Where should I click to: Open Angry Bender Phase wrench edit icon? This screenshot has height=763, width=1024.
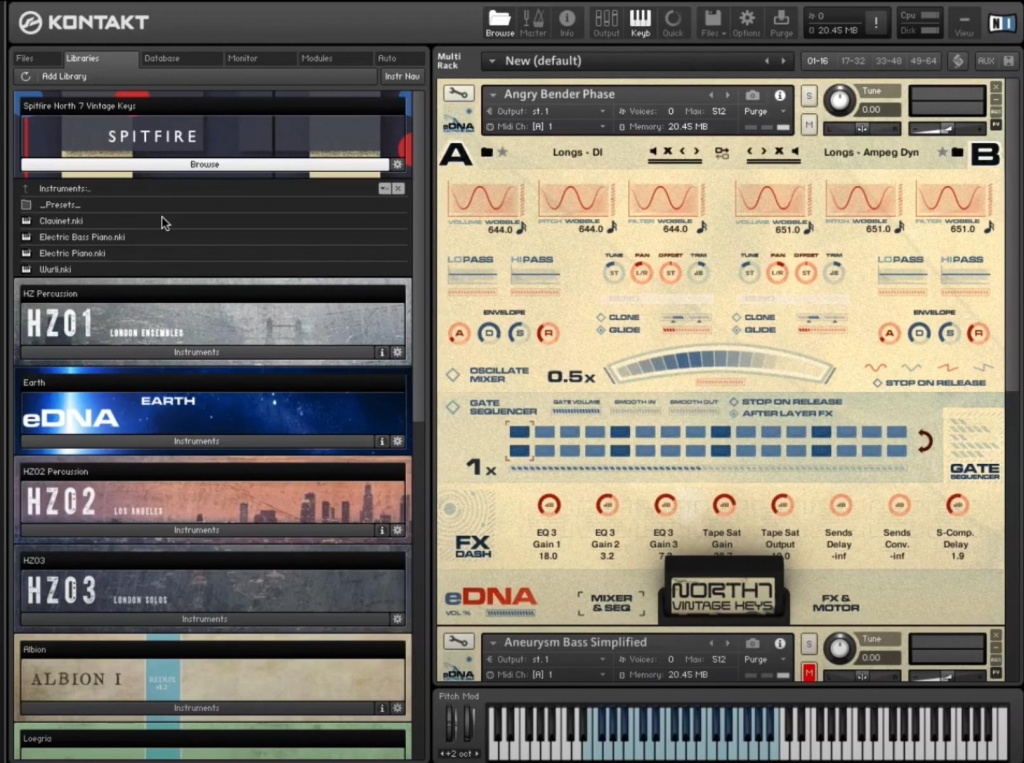pos(458,94)
